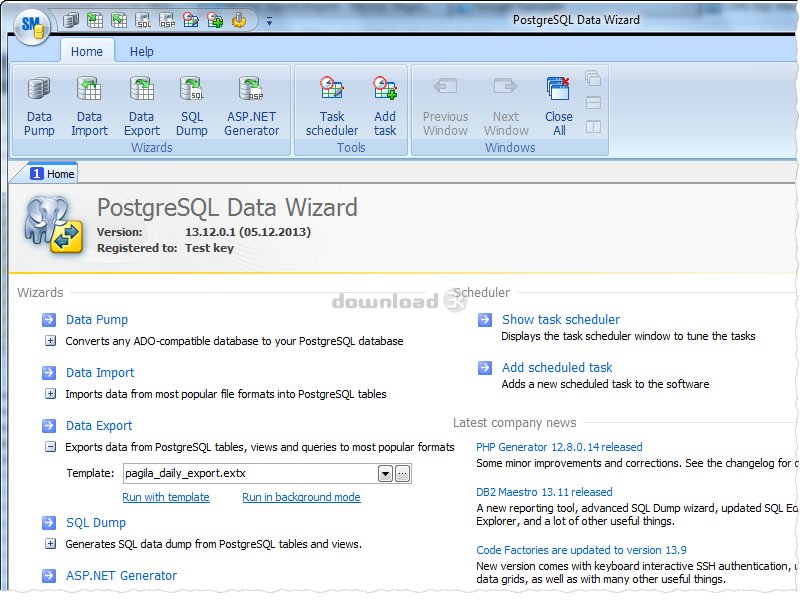The width and height of the screenshot is (800, 600).
Task: Click the arrow icon beside ASP.NET Generator
Action: 49,576
